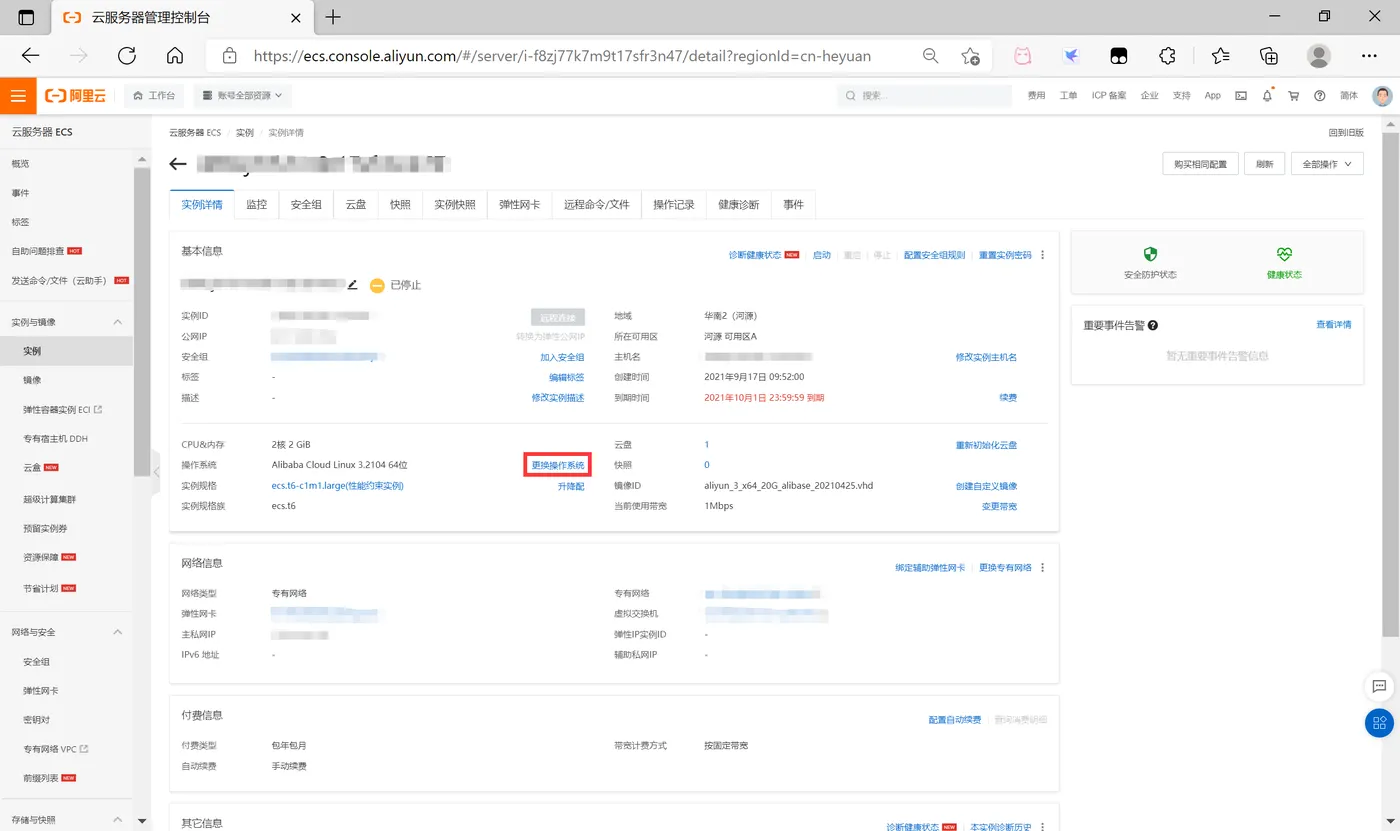Viewport: 1400px width, 831px height.
Task: Collapse the sidebar with the edge handle
Action: [156, 472]
